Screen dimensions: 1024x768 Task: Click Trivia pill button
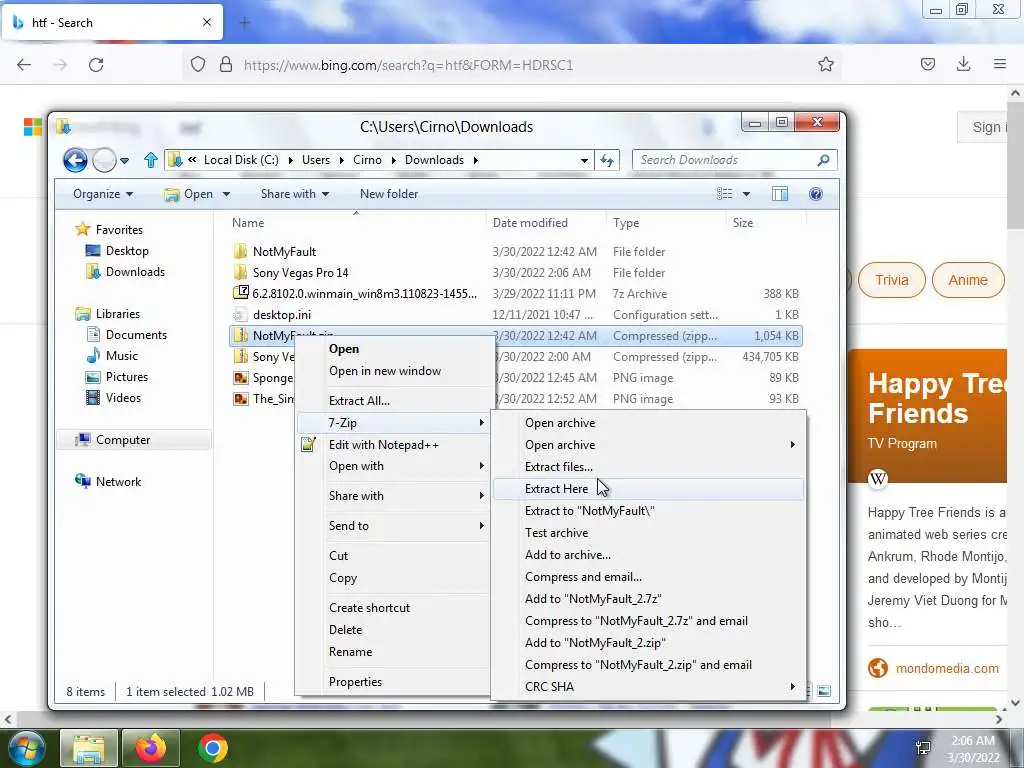tap(891, 280)
